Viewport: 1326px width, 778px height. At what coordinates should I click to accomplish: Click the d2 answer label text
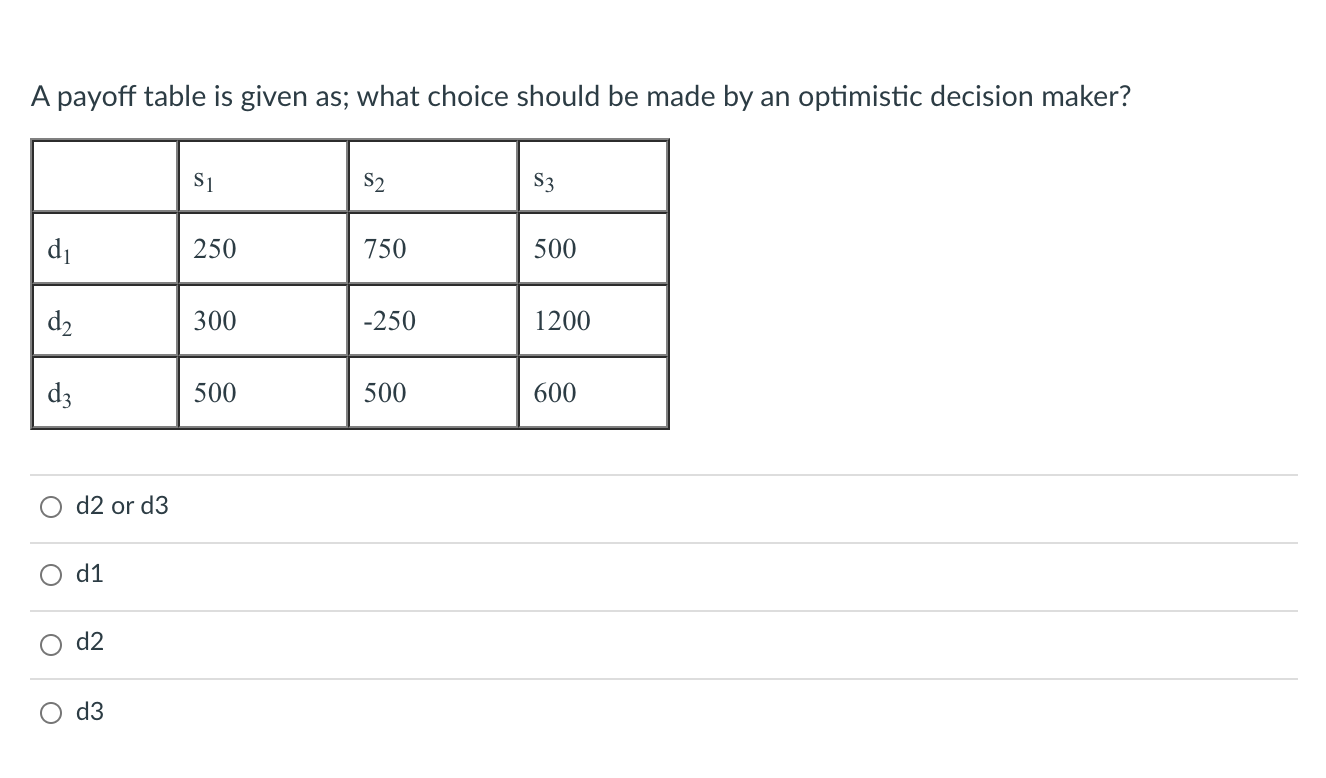coord(91,643)
